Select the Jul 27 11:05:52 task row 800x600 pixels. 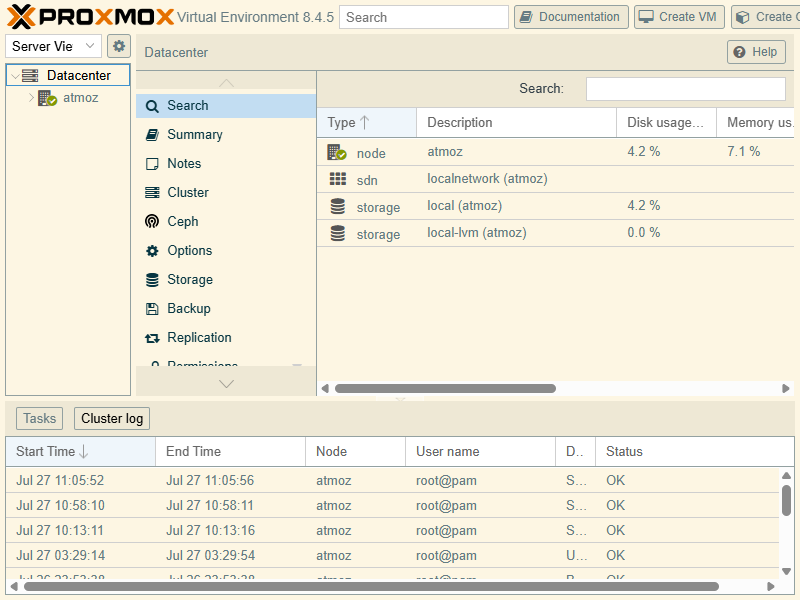(392, 480)
